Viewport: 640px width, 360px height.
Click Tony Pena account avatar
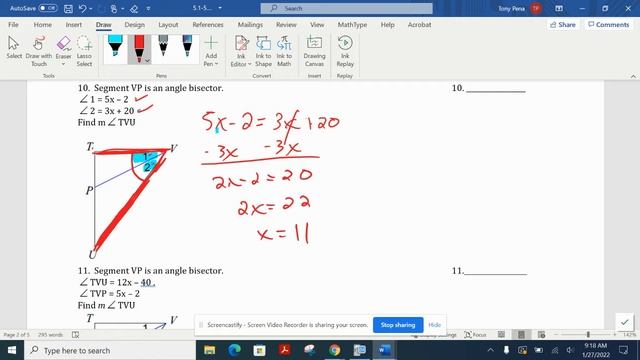[x=536, y=8]
